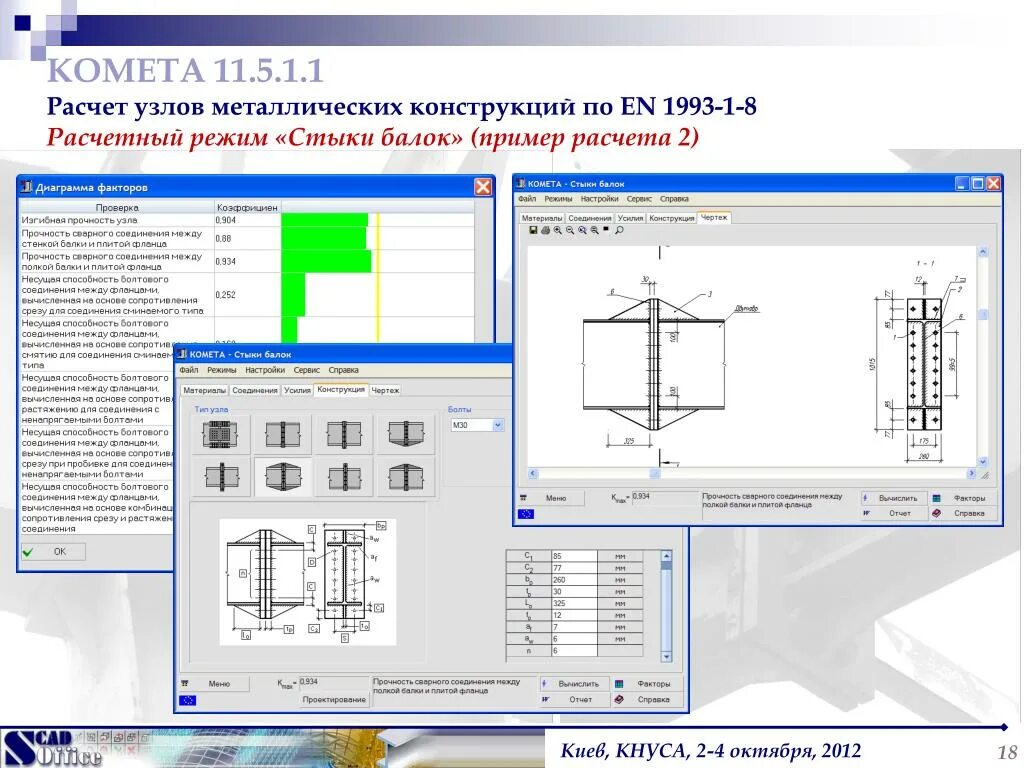Image resolution: width=1024 pixels, height=768 pixels.
Task: Click right arrow of drawing horizontal scrollbar
Action: (971, 473)
